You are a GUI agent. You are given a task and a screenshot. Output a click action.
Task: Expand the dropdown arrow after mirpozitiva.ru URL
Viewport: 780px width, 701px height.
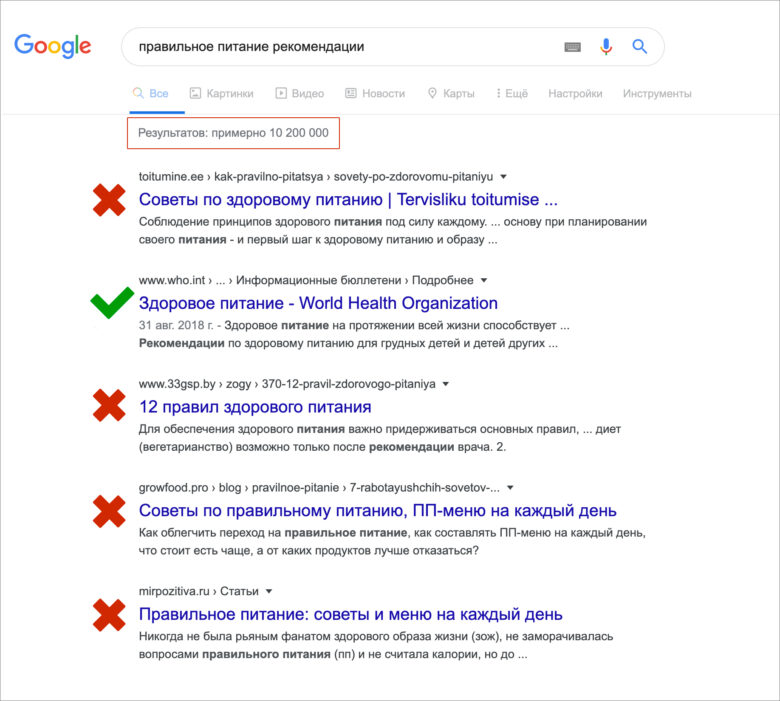pyautogui.click(x=269, y=591)
